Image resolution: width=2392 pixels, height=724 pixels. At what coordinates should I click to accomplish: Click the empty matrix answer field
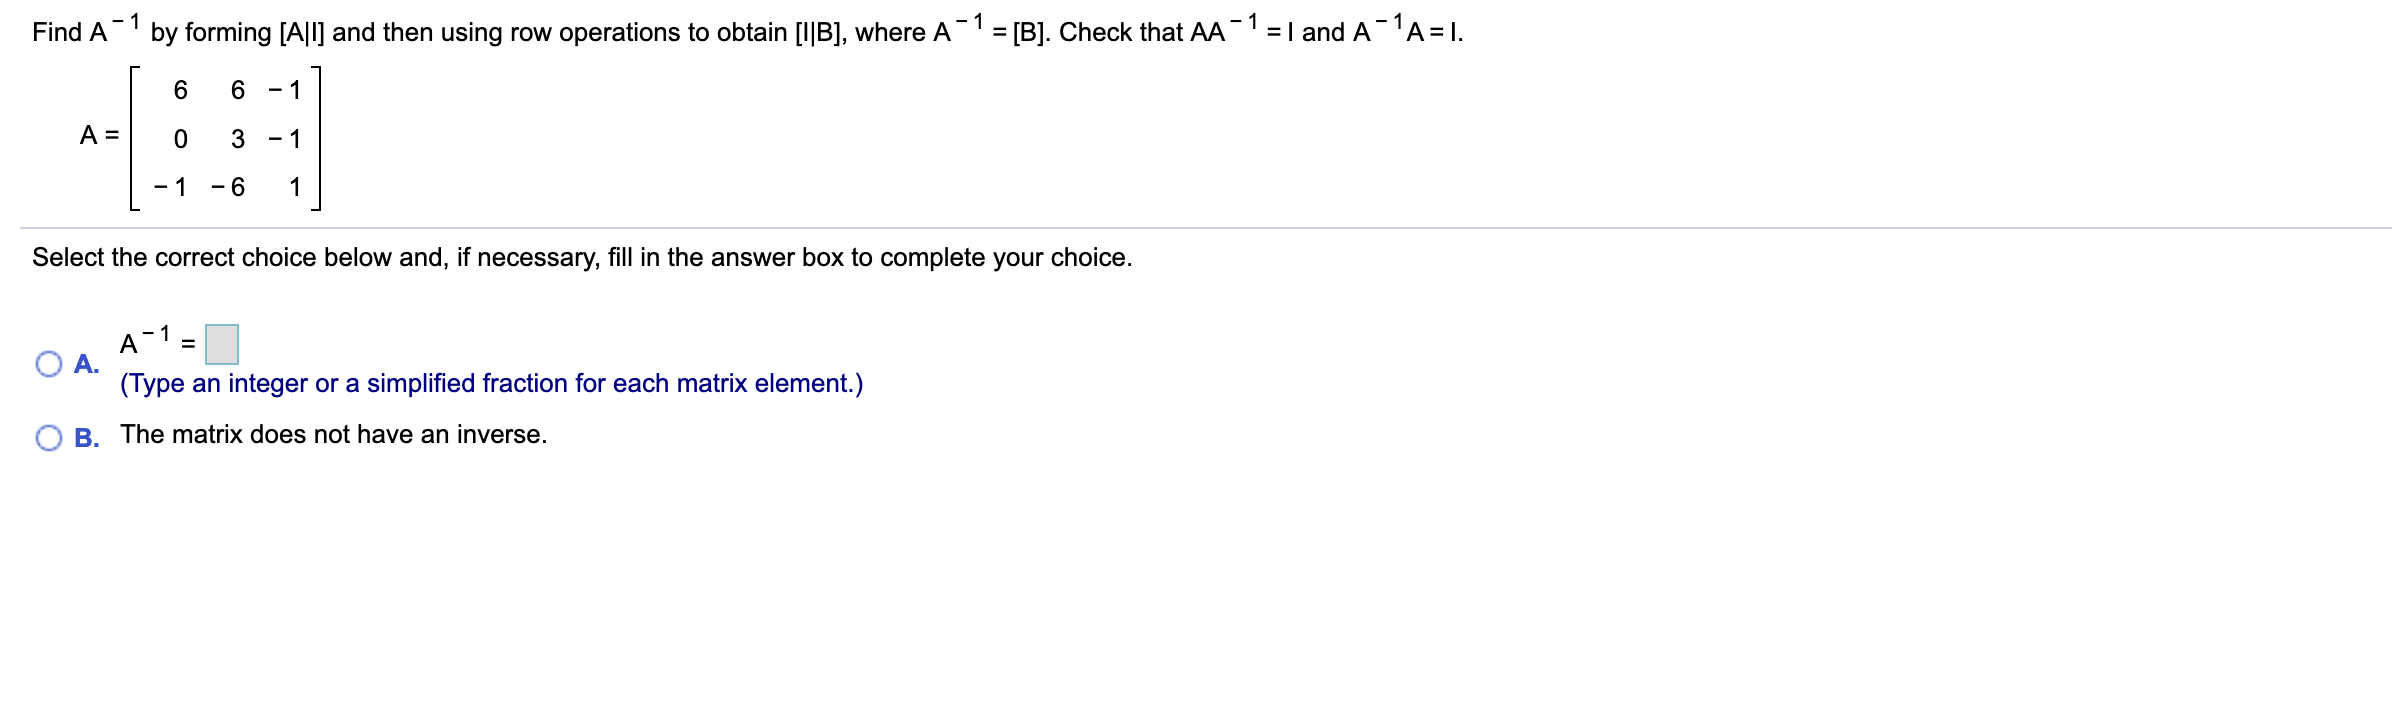pyautogui.click(x=222, y=342)
